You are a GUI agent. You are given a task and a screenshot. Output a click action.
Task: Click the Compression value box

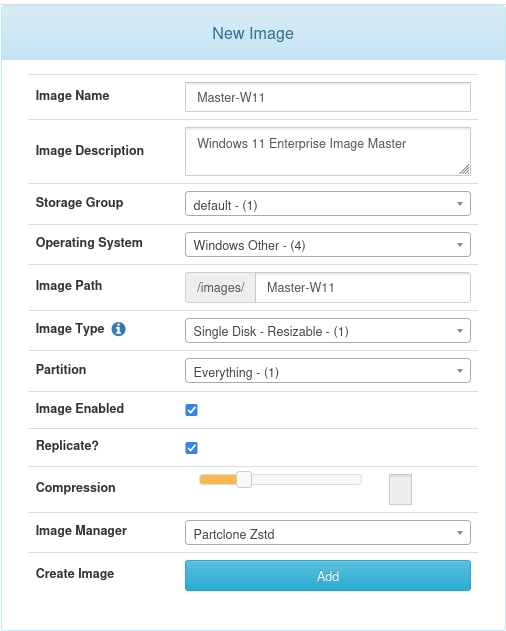click(x=401, y=489)
